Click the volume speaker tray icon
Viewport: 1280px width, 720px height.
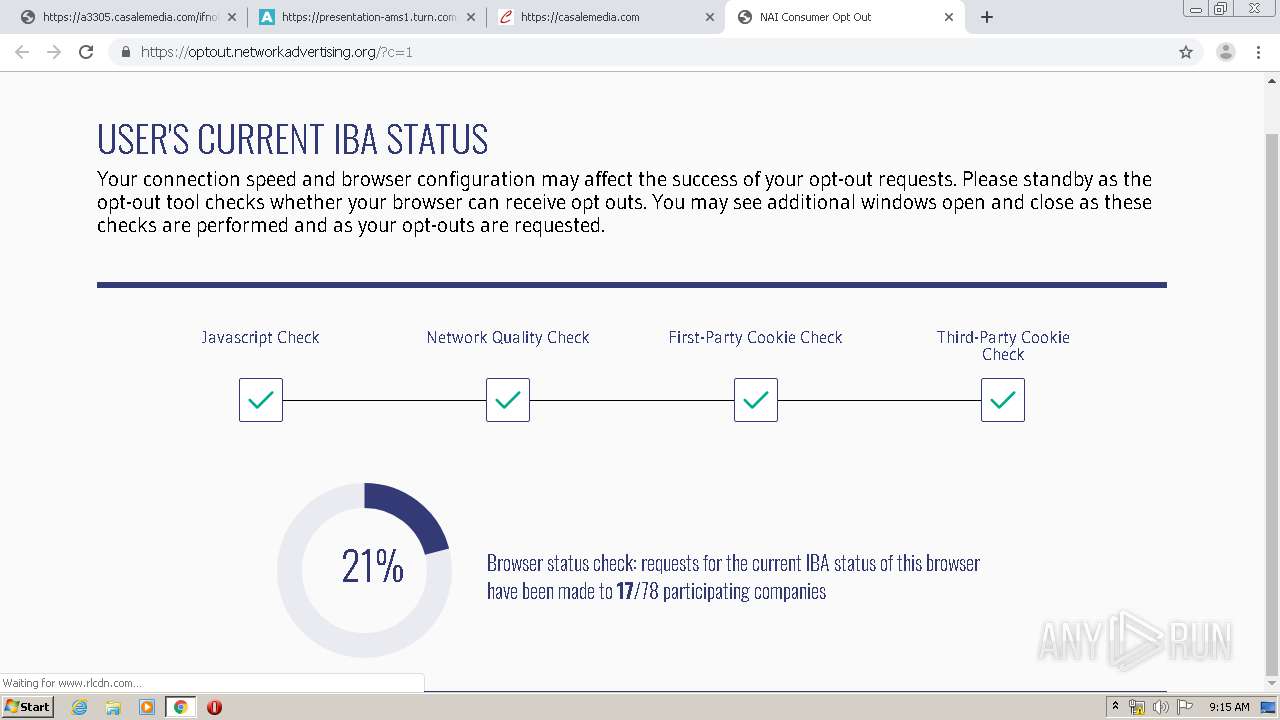(1160, 707)
